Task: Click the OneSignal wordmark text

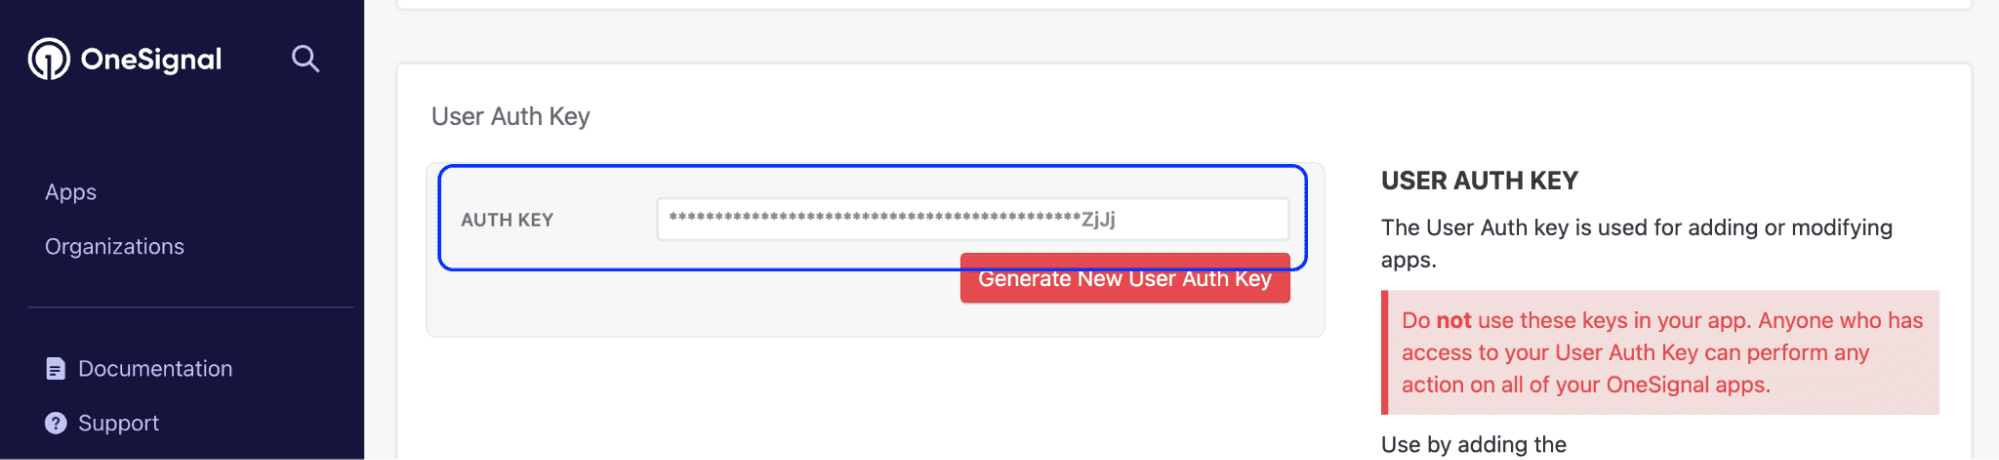Action: pos(151,60)
